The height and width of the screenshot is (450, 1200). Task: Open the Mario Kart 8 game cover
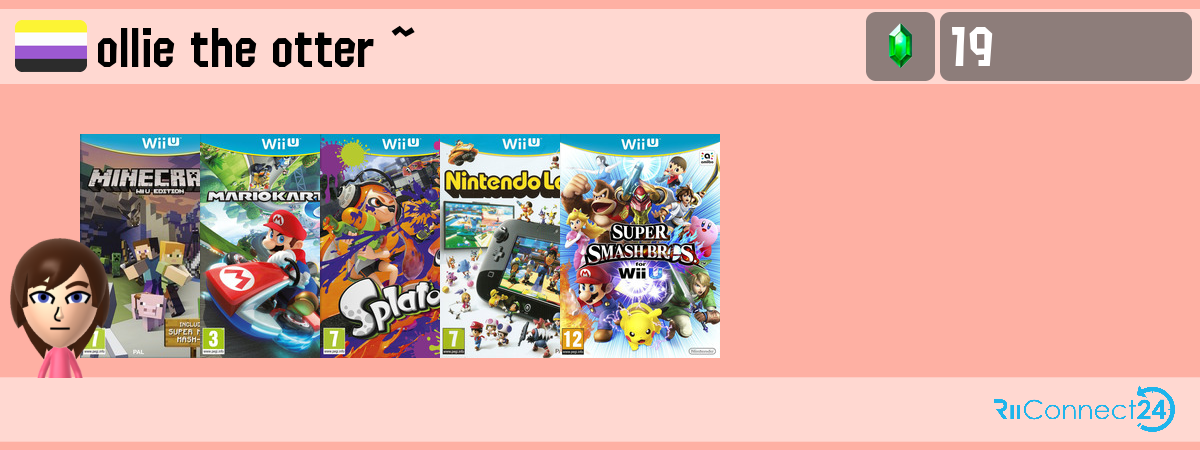pos(260,246)
